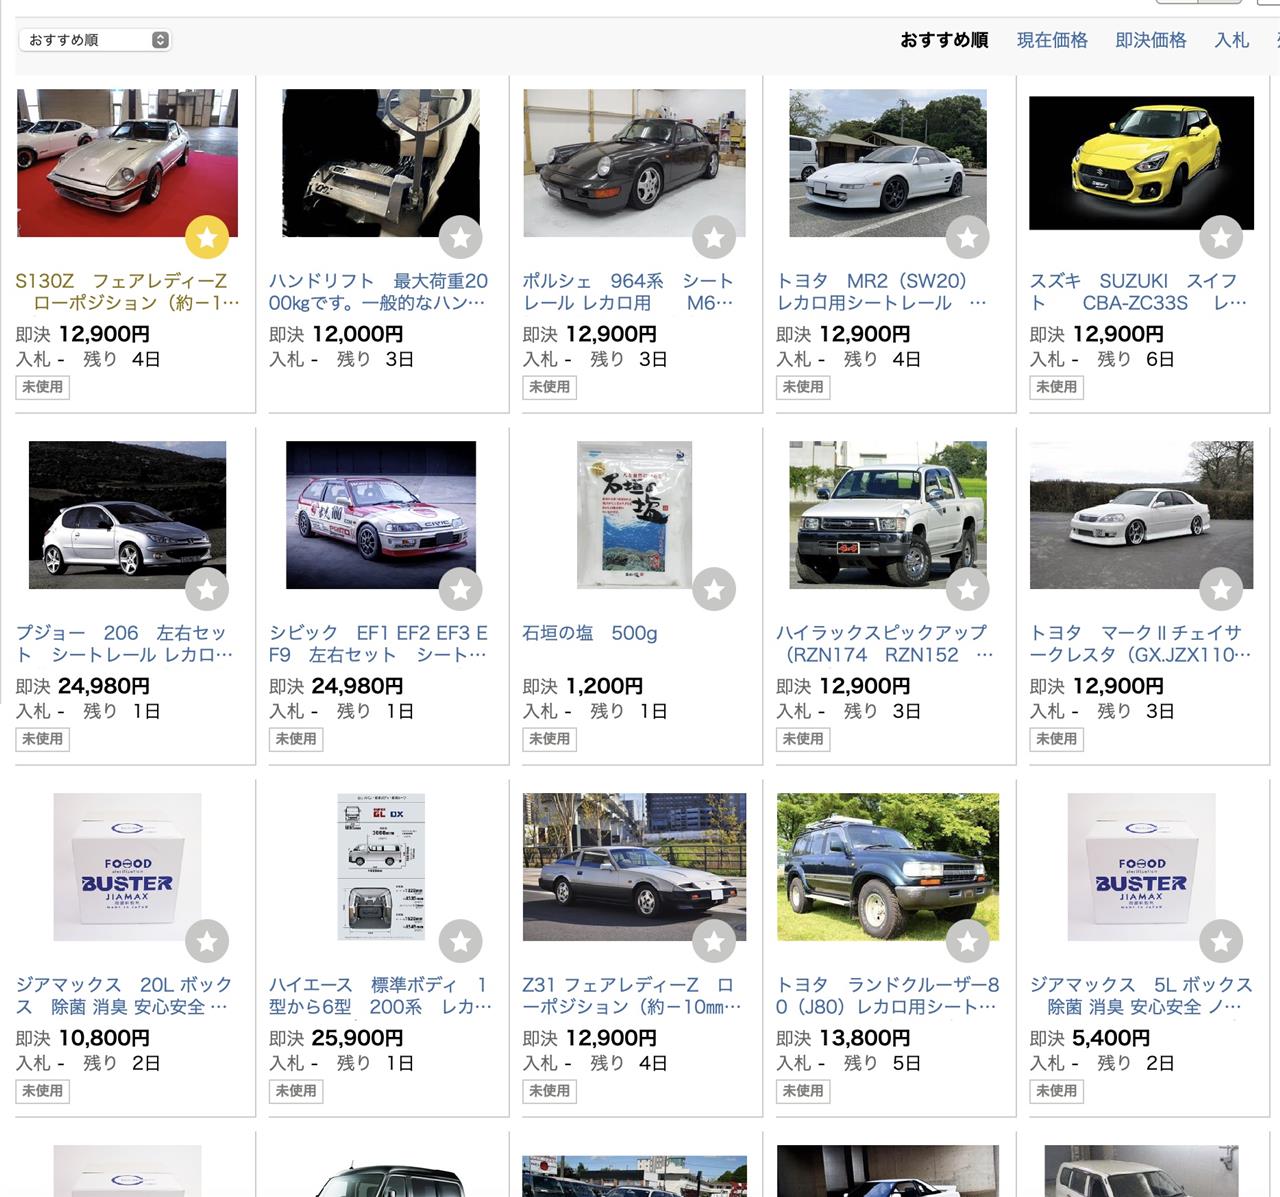
Task: Watchlist star for Z31 フェアレディーZ
Action: point(714,941)
